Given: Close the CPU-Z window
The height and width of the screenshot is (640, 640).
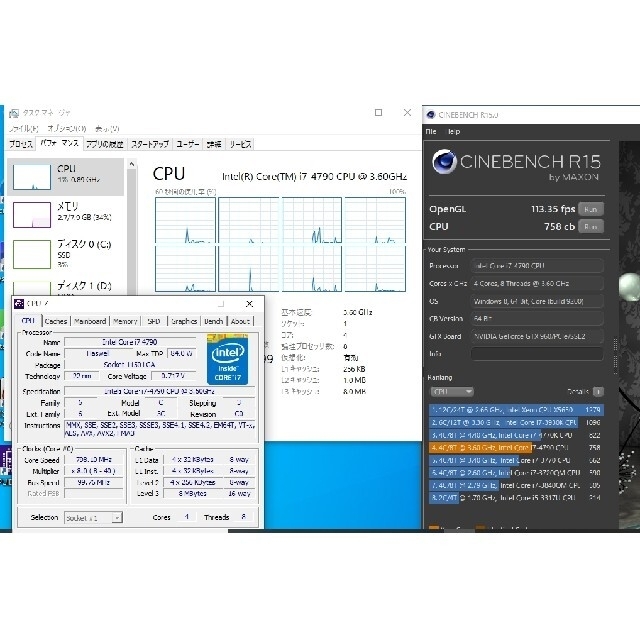Looking at the screenshot, I should tap(249, 304).
